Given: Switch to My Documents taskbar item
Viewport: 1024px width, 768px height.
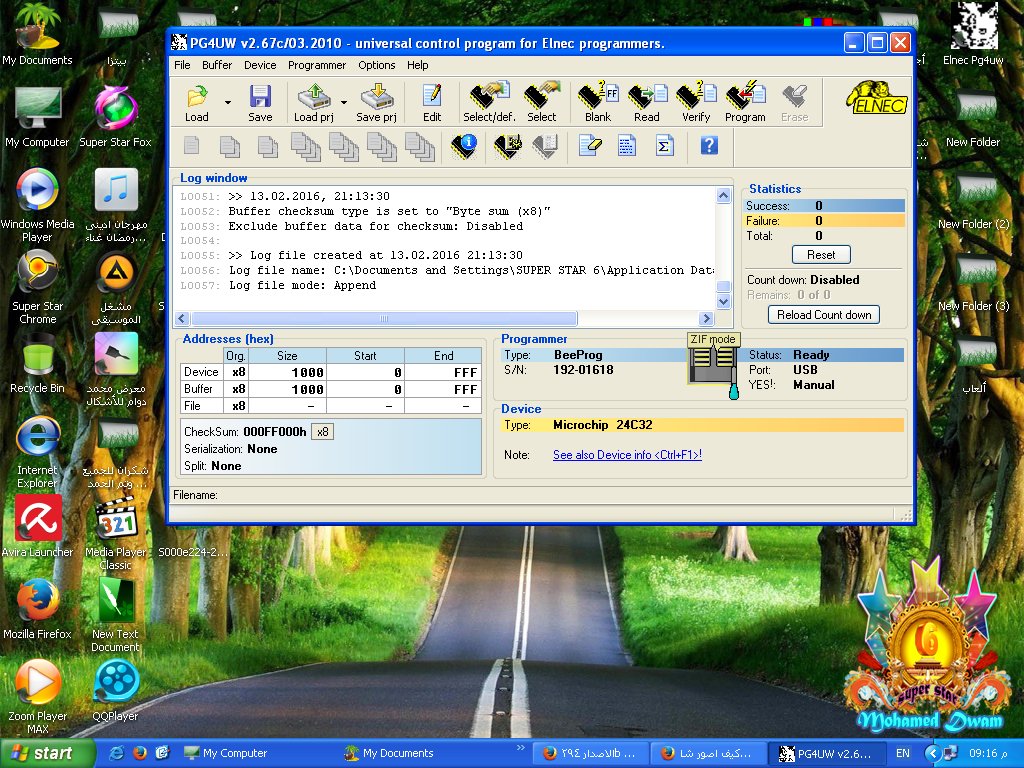Looking at the screenshot, I should click(x=389, y=753).
